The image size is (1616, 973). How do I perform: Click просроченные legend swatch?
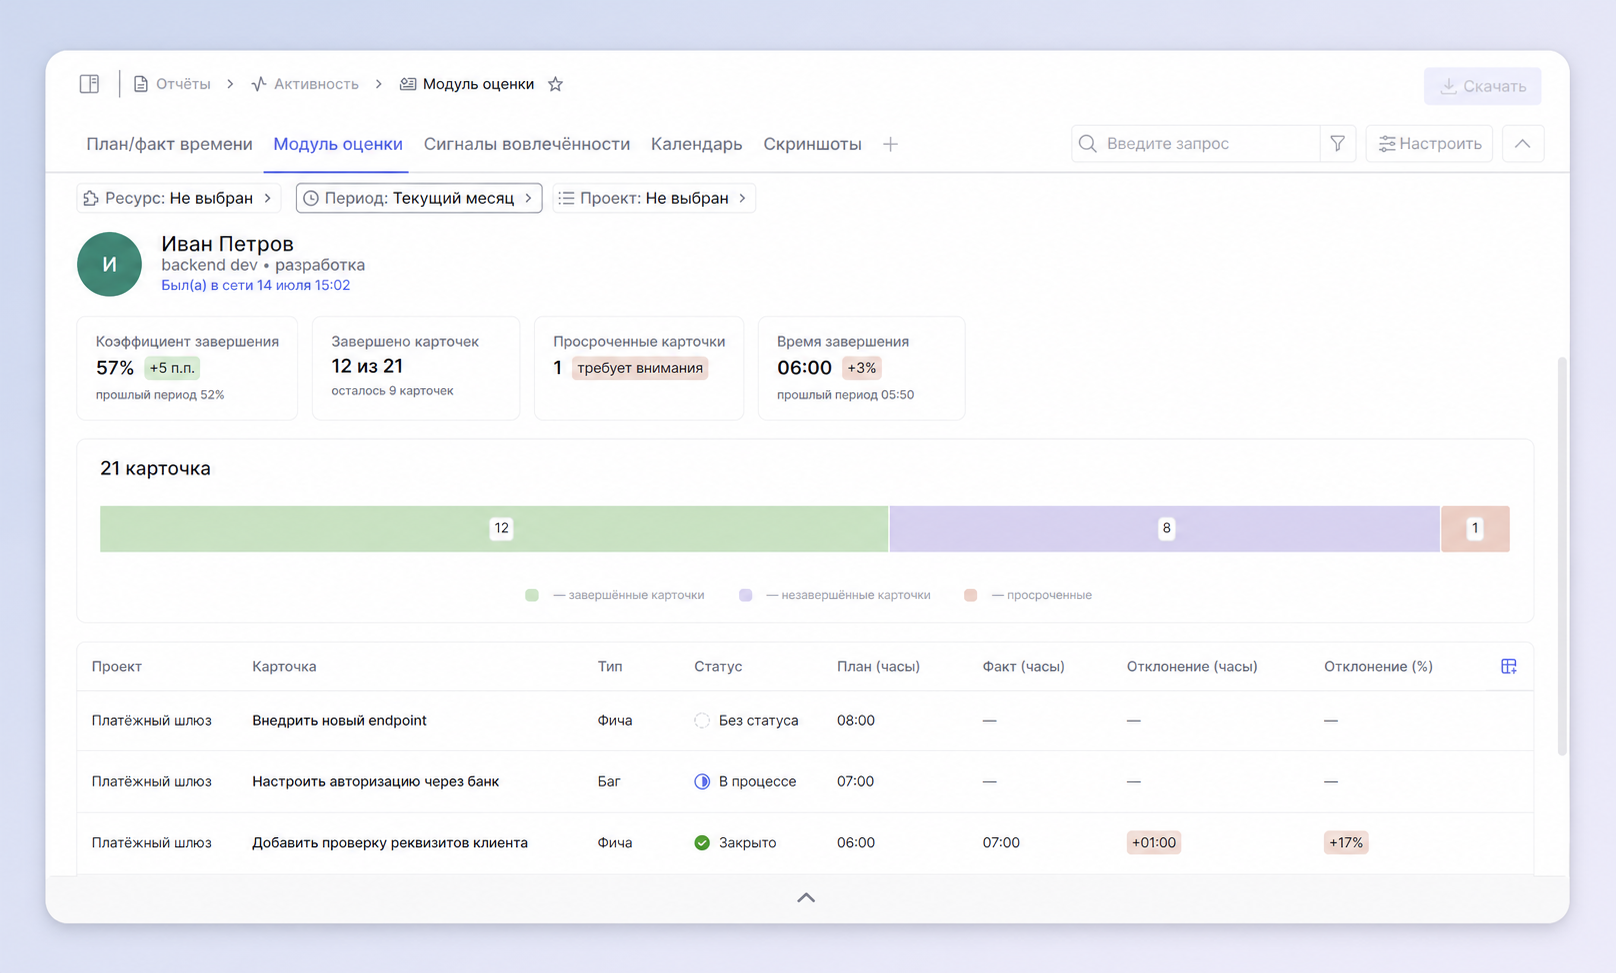(x=971, y=595)
